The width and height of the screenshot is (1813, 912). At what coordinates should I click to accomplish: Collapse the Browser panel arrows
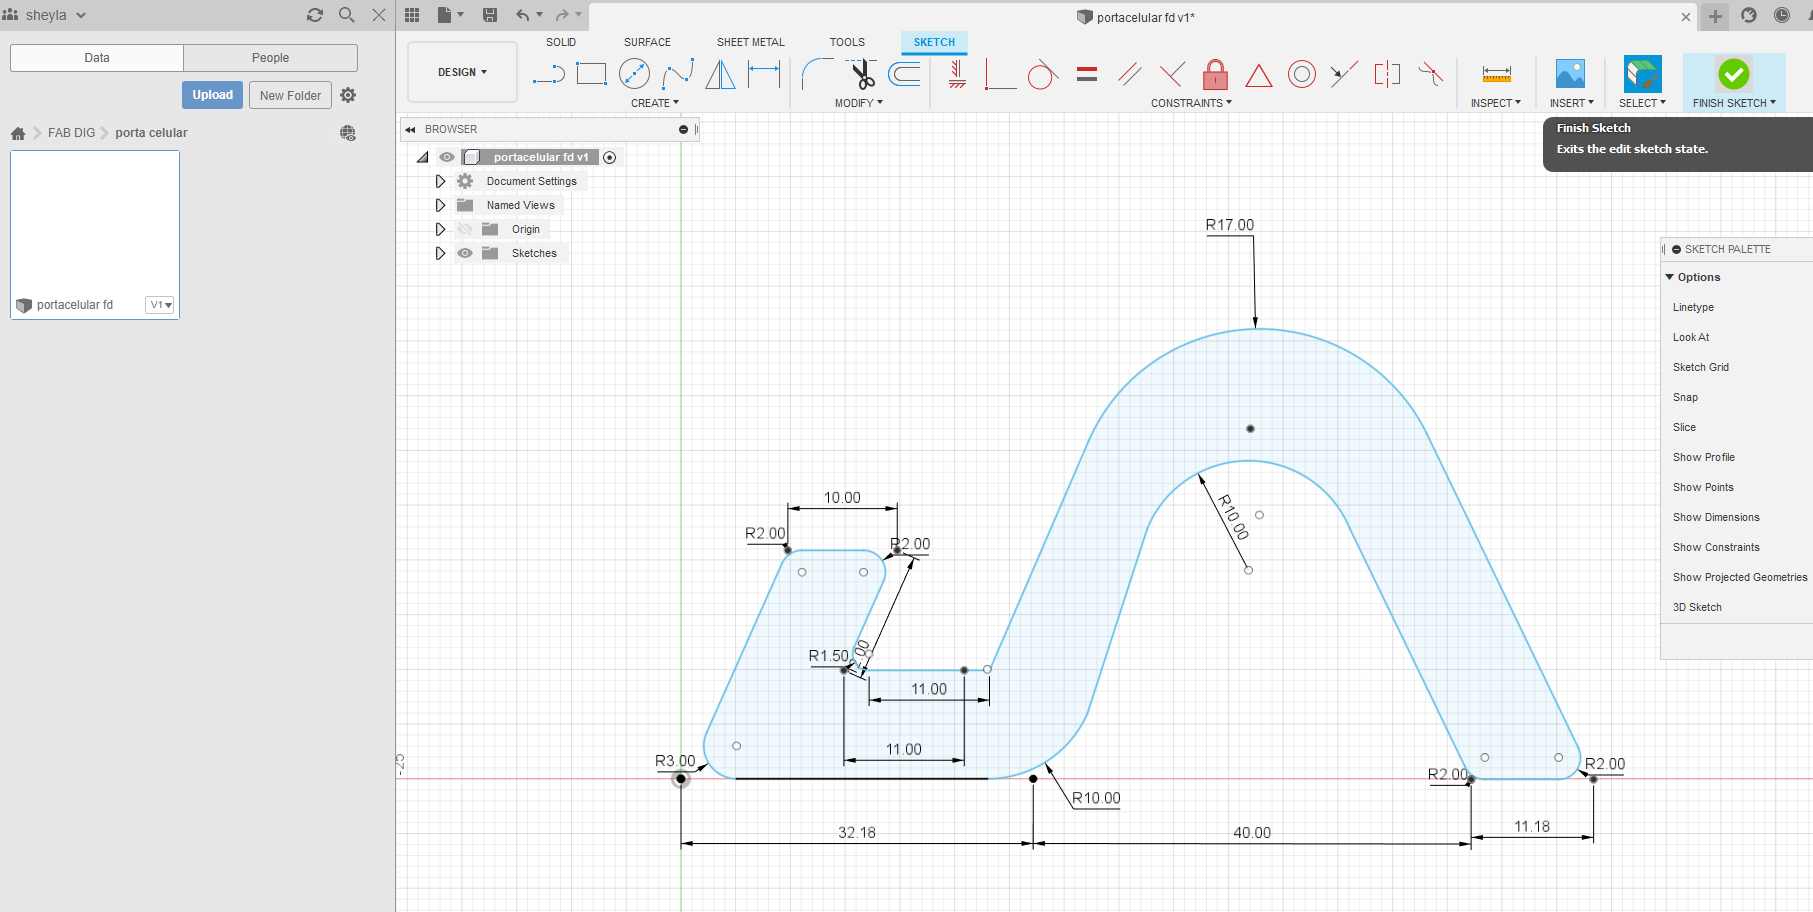click(x=410, y=129)
